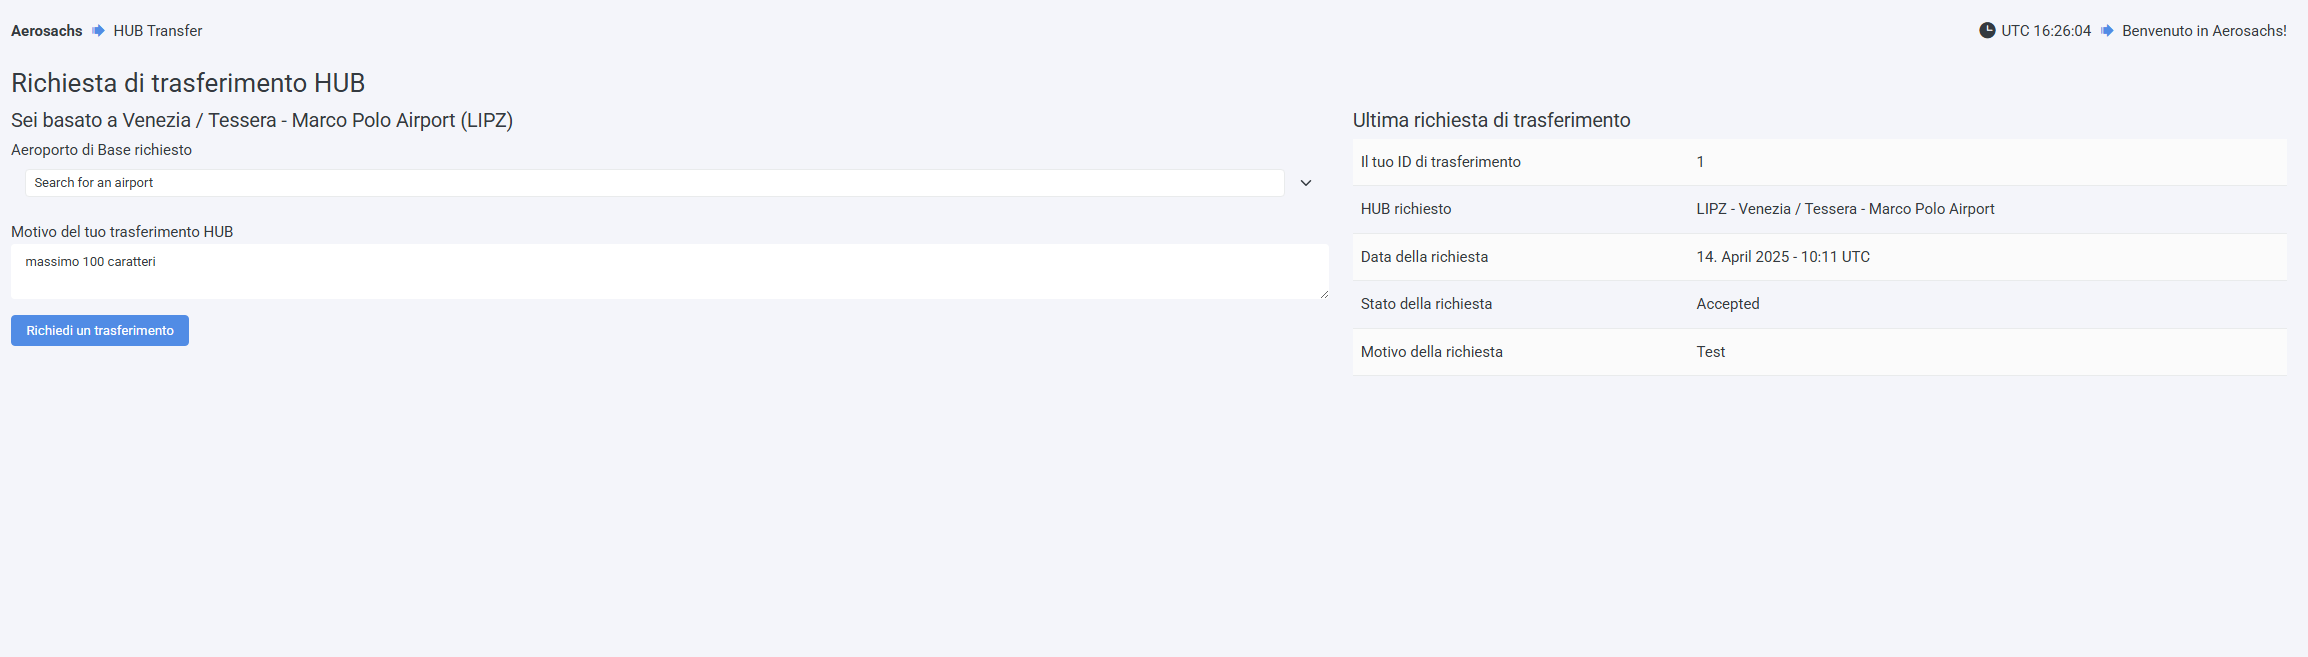Click the arrow icon before Benvenuto

pos(2107,31)
